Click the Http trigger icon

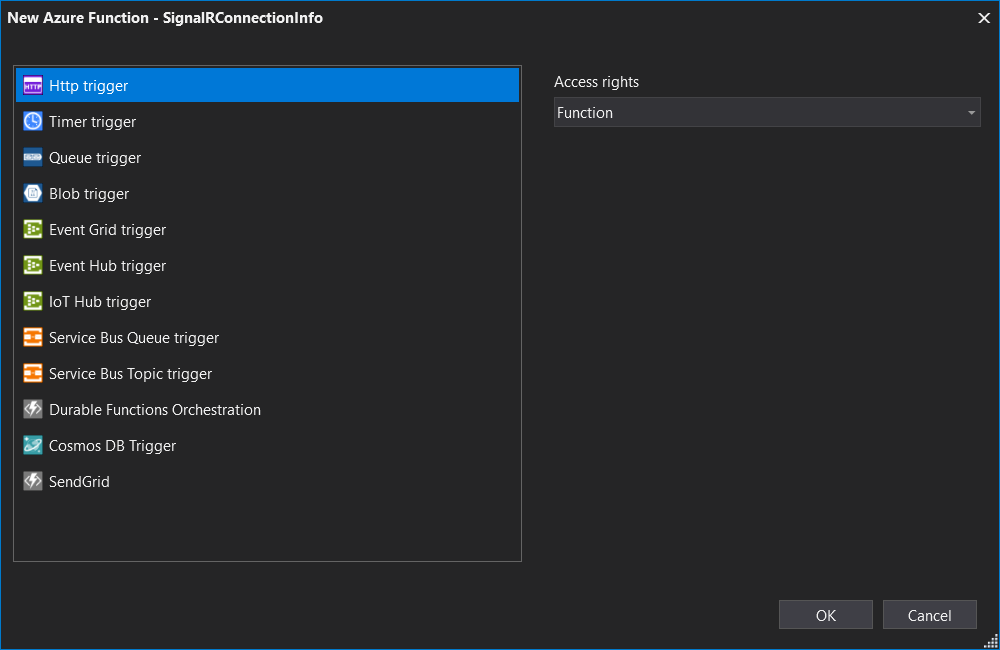click(x=33, y=85)
